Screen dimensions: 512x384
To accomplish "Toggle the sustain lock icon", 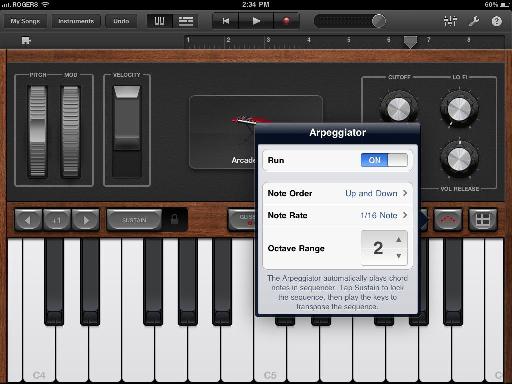I will 174,219.
